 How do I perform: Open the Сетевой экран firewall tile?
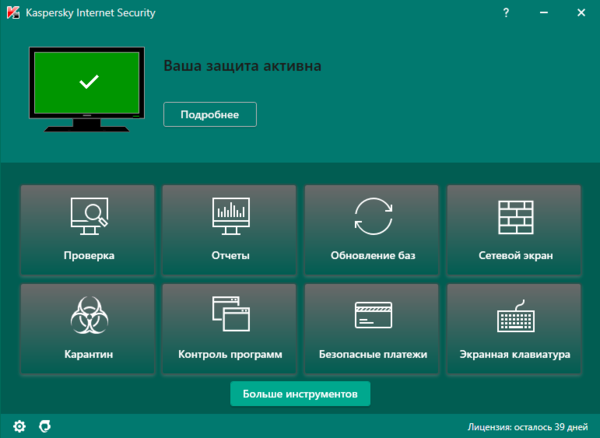514,230
